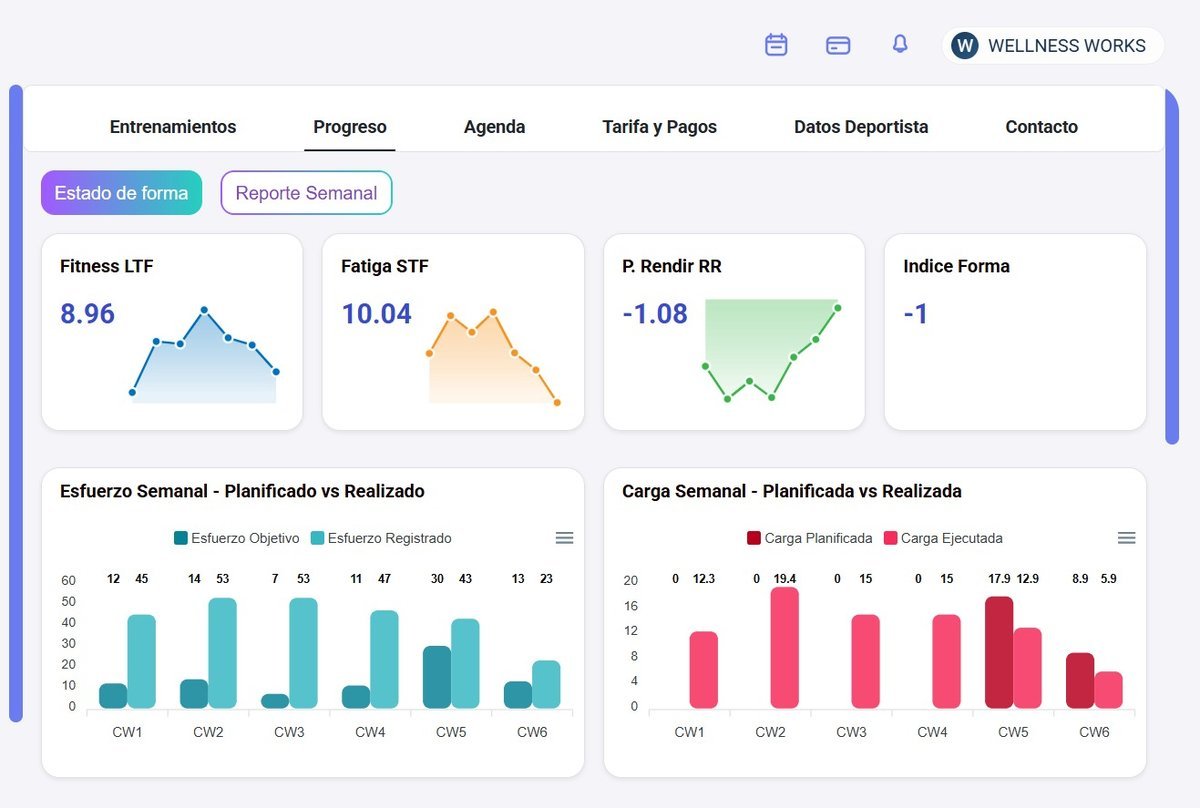Click Estado de forma button
1200x808 pixels.
pyautogui.click(x=121, y=193)
